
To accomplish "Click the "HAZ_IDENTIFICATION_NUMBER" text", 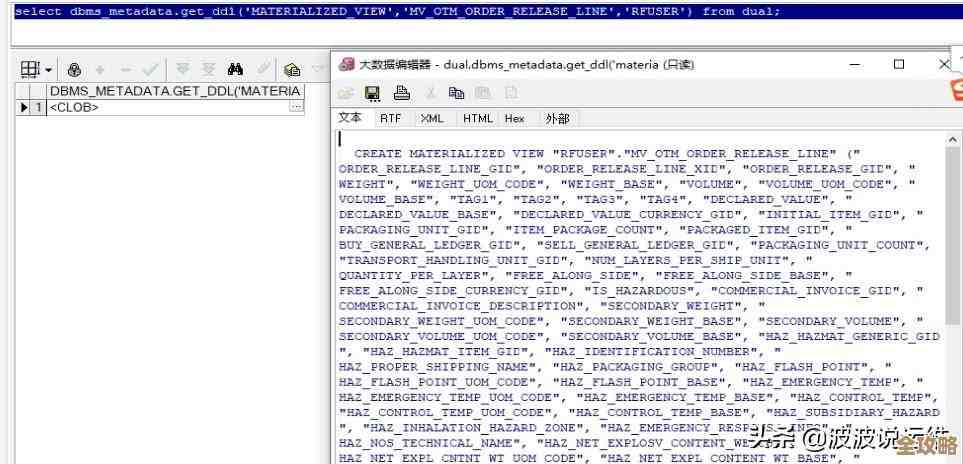I will tap(651, 351).
